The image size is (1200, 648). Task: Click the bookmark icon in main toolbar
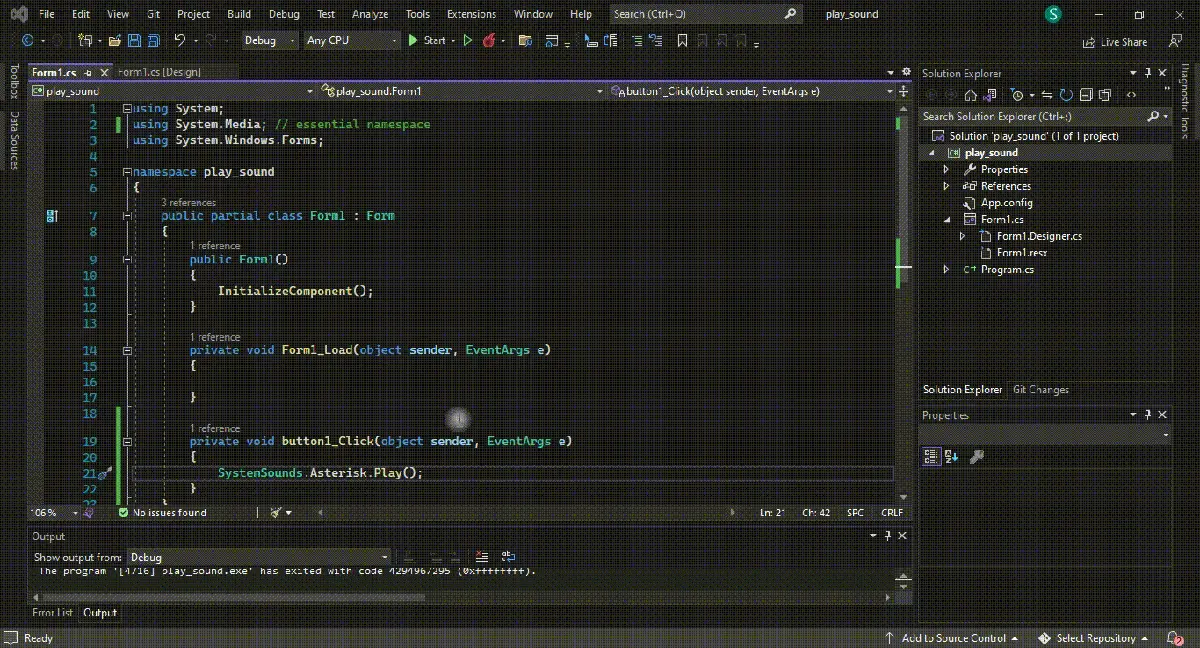(x=682, y=41)
